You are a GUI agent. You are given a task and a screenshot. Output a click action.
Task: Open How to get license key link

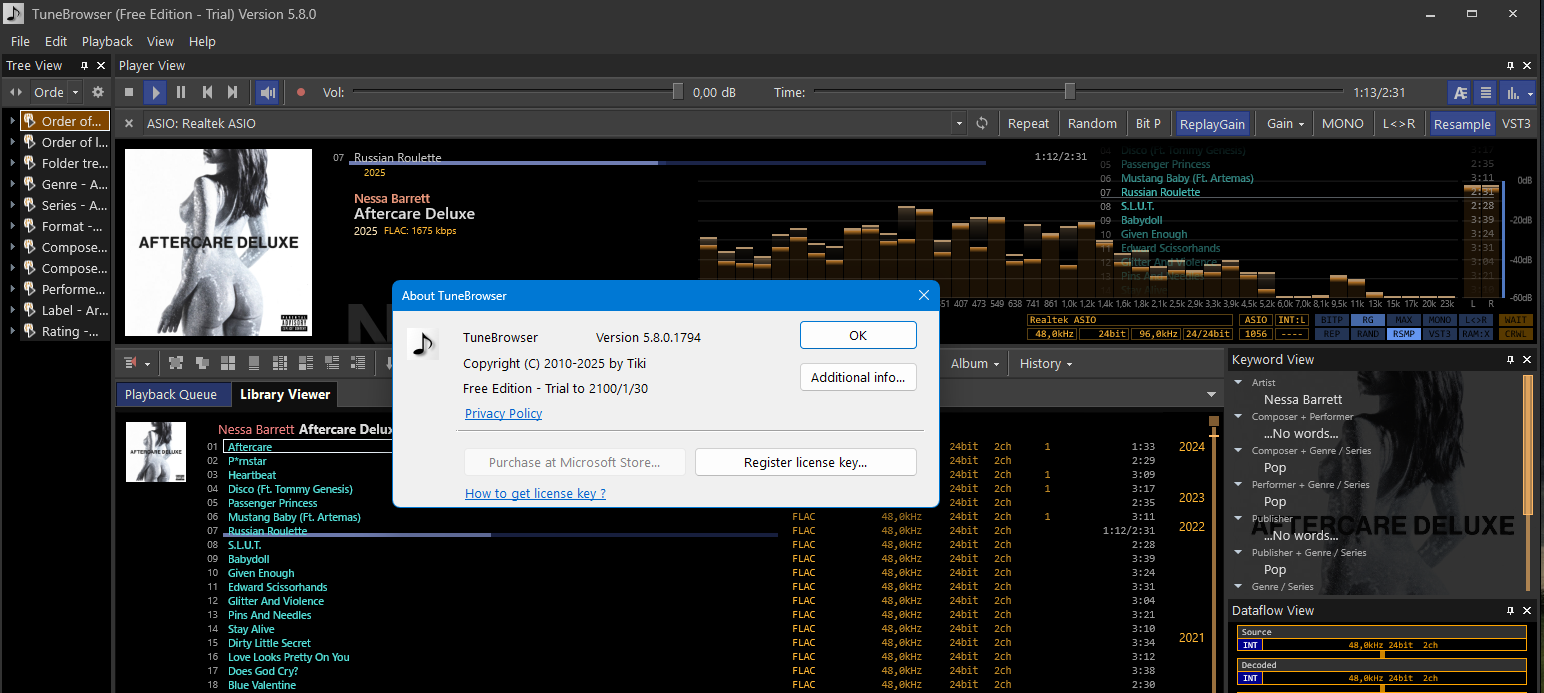pyautogui.click(x=535, y=493)
